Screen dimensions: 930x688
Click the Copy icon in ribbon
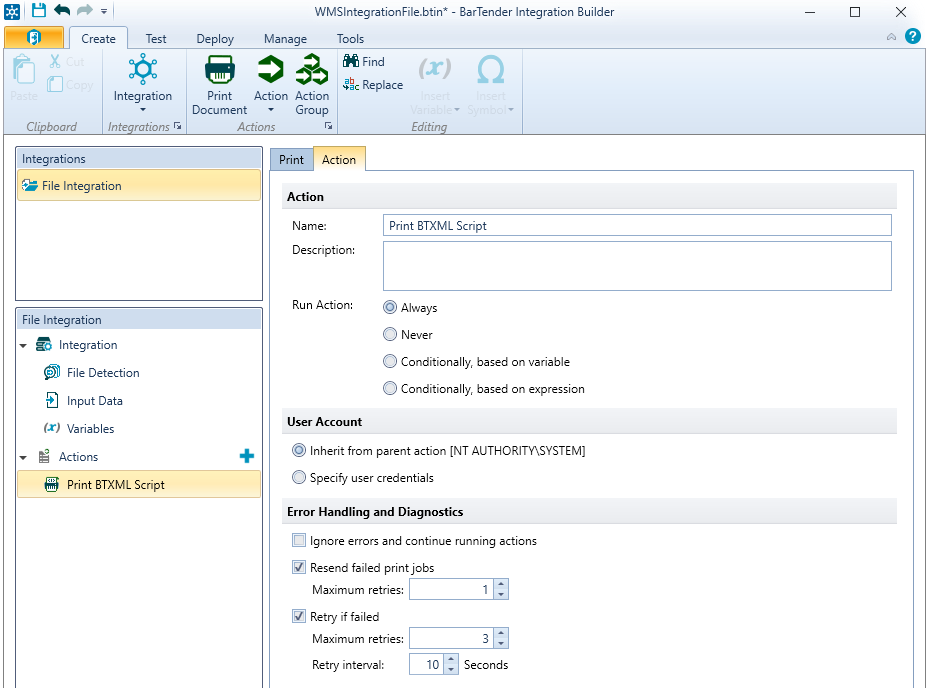coord(55,84)
